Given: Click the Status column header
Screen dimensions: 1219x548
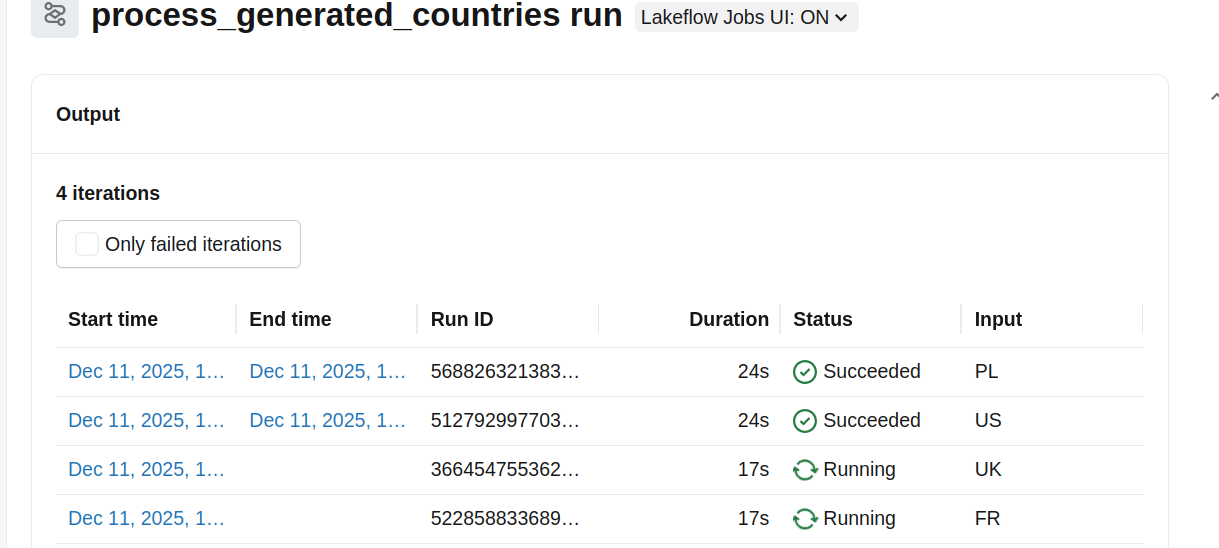Looking at the screenshot, I should (x=822, y=320).
